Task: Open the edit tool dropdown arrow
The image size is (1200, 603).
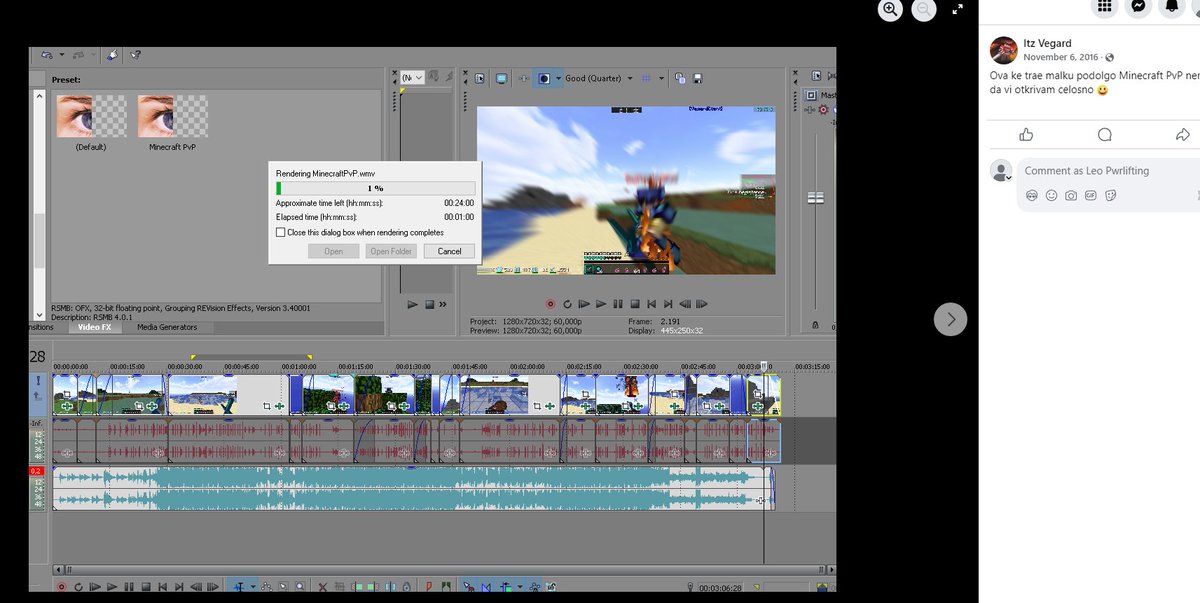Action: [252, 587]
